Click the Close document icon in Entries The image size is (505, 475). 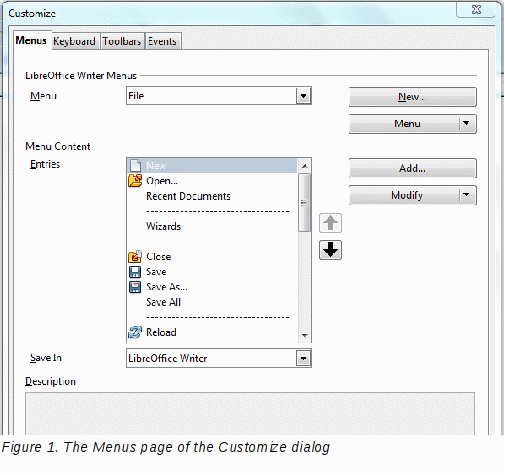pyautogui.click(x=135, y=257)
